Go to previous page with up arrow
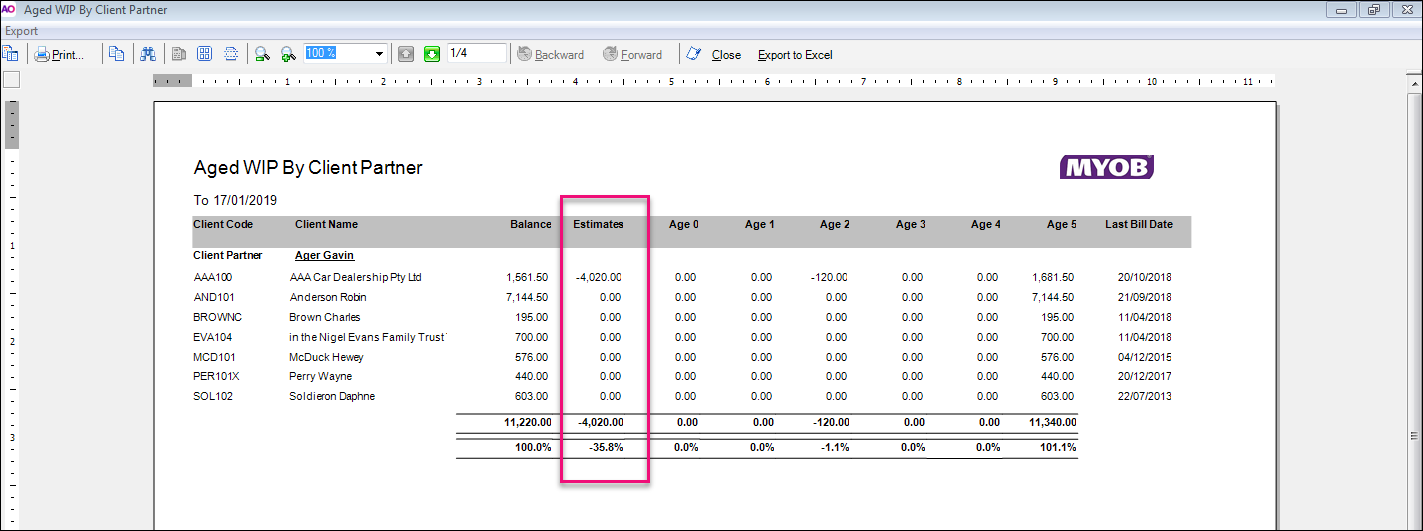The width and height of the screenshot is (1423, 531). [x=406, y=54]
